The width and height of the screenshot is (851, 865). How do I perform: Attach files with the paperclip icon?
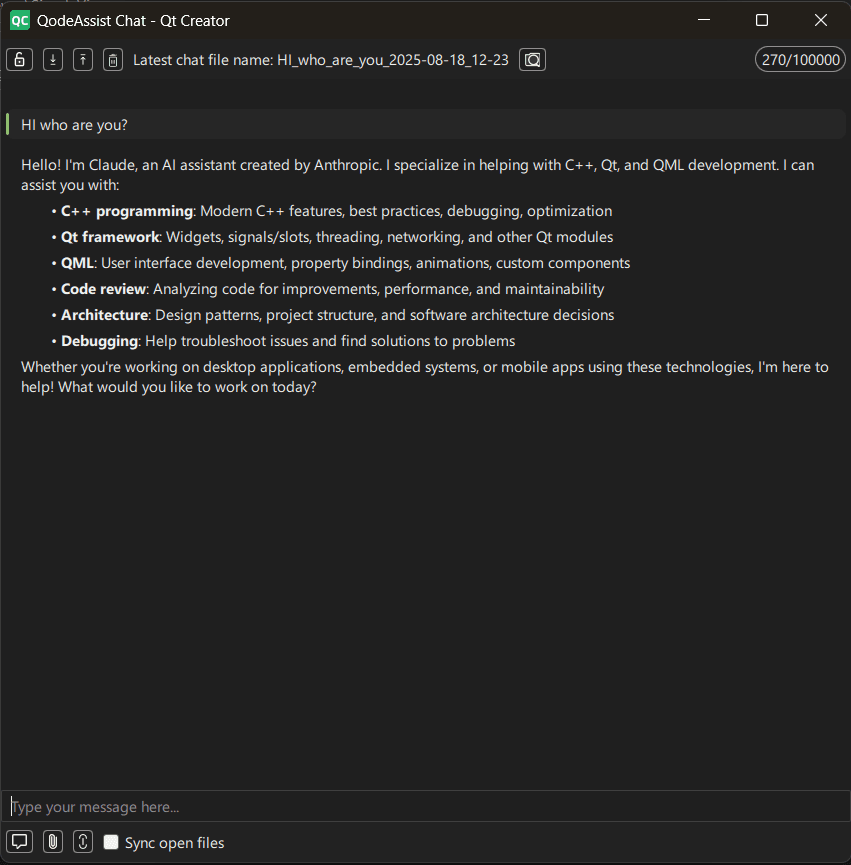click(53, 842)
